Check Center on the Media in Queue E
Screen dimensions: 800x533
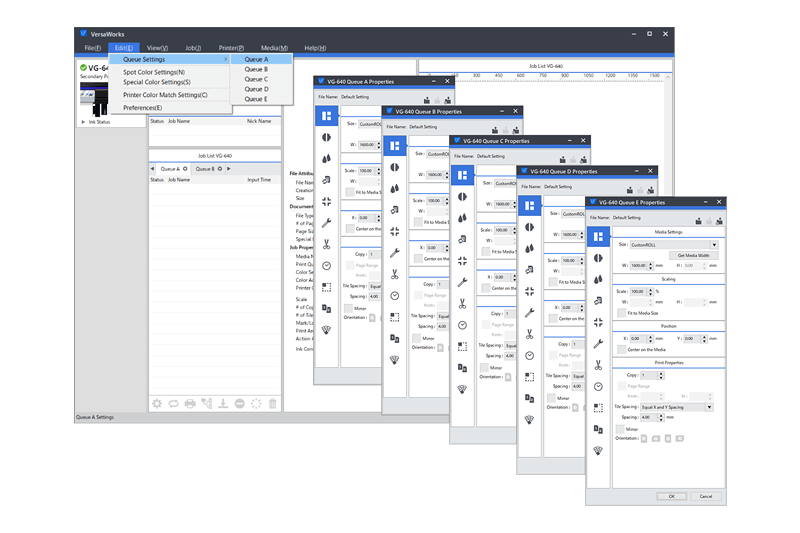click(x=622, y=349)
